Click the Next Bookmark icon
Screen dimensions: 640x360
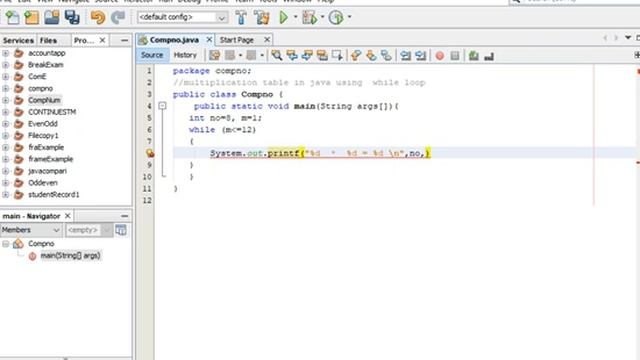(371, 55)
